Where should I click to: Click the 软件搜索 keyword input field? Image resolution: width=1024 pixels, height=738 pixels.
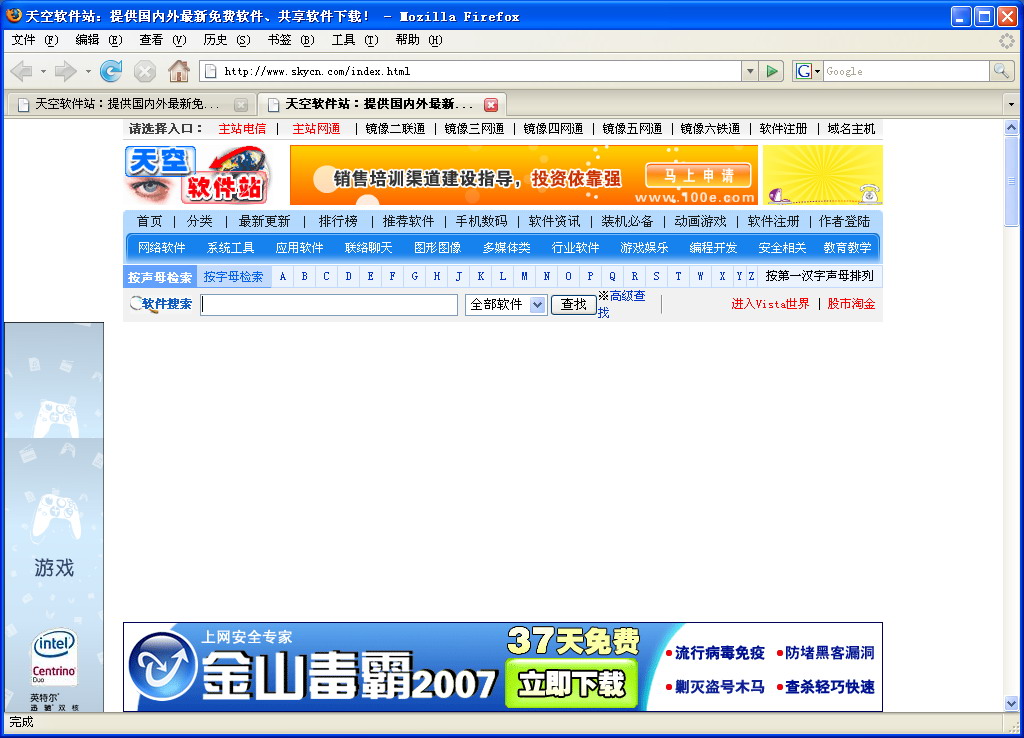pyautogui.click(x=329, y=304)
